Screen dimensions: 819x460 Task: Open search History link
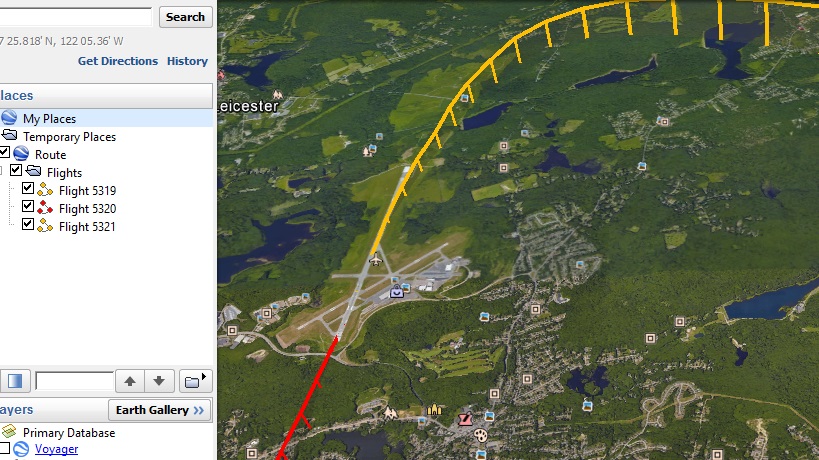[x=187, y=61]
